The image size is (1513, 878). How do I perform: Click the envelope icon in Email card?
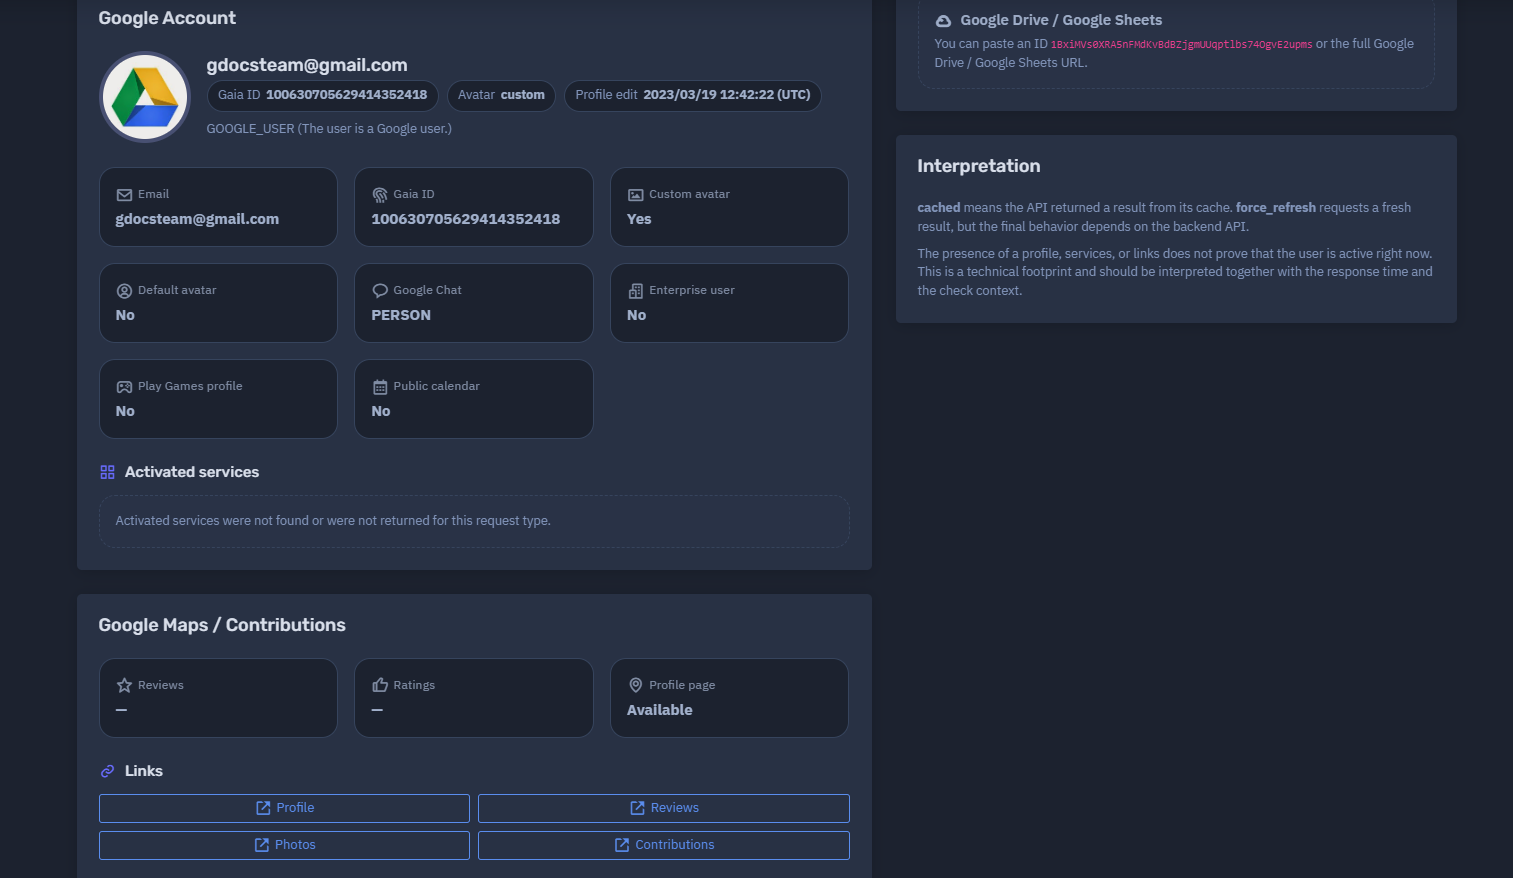click(124, 195)
